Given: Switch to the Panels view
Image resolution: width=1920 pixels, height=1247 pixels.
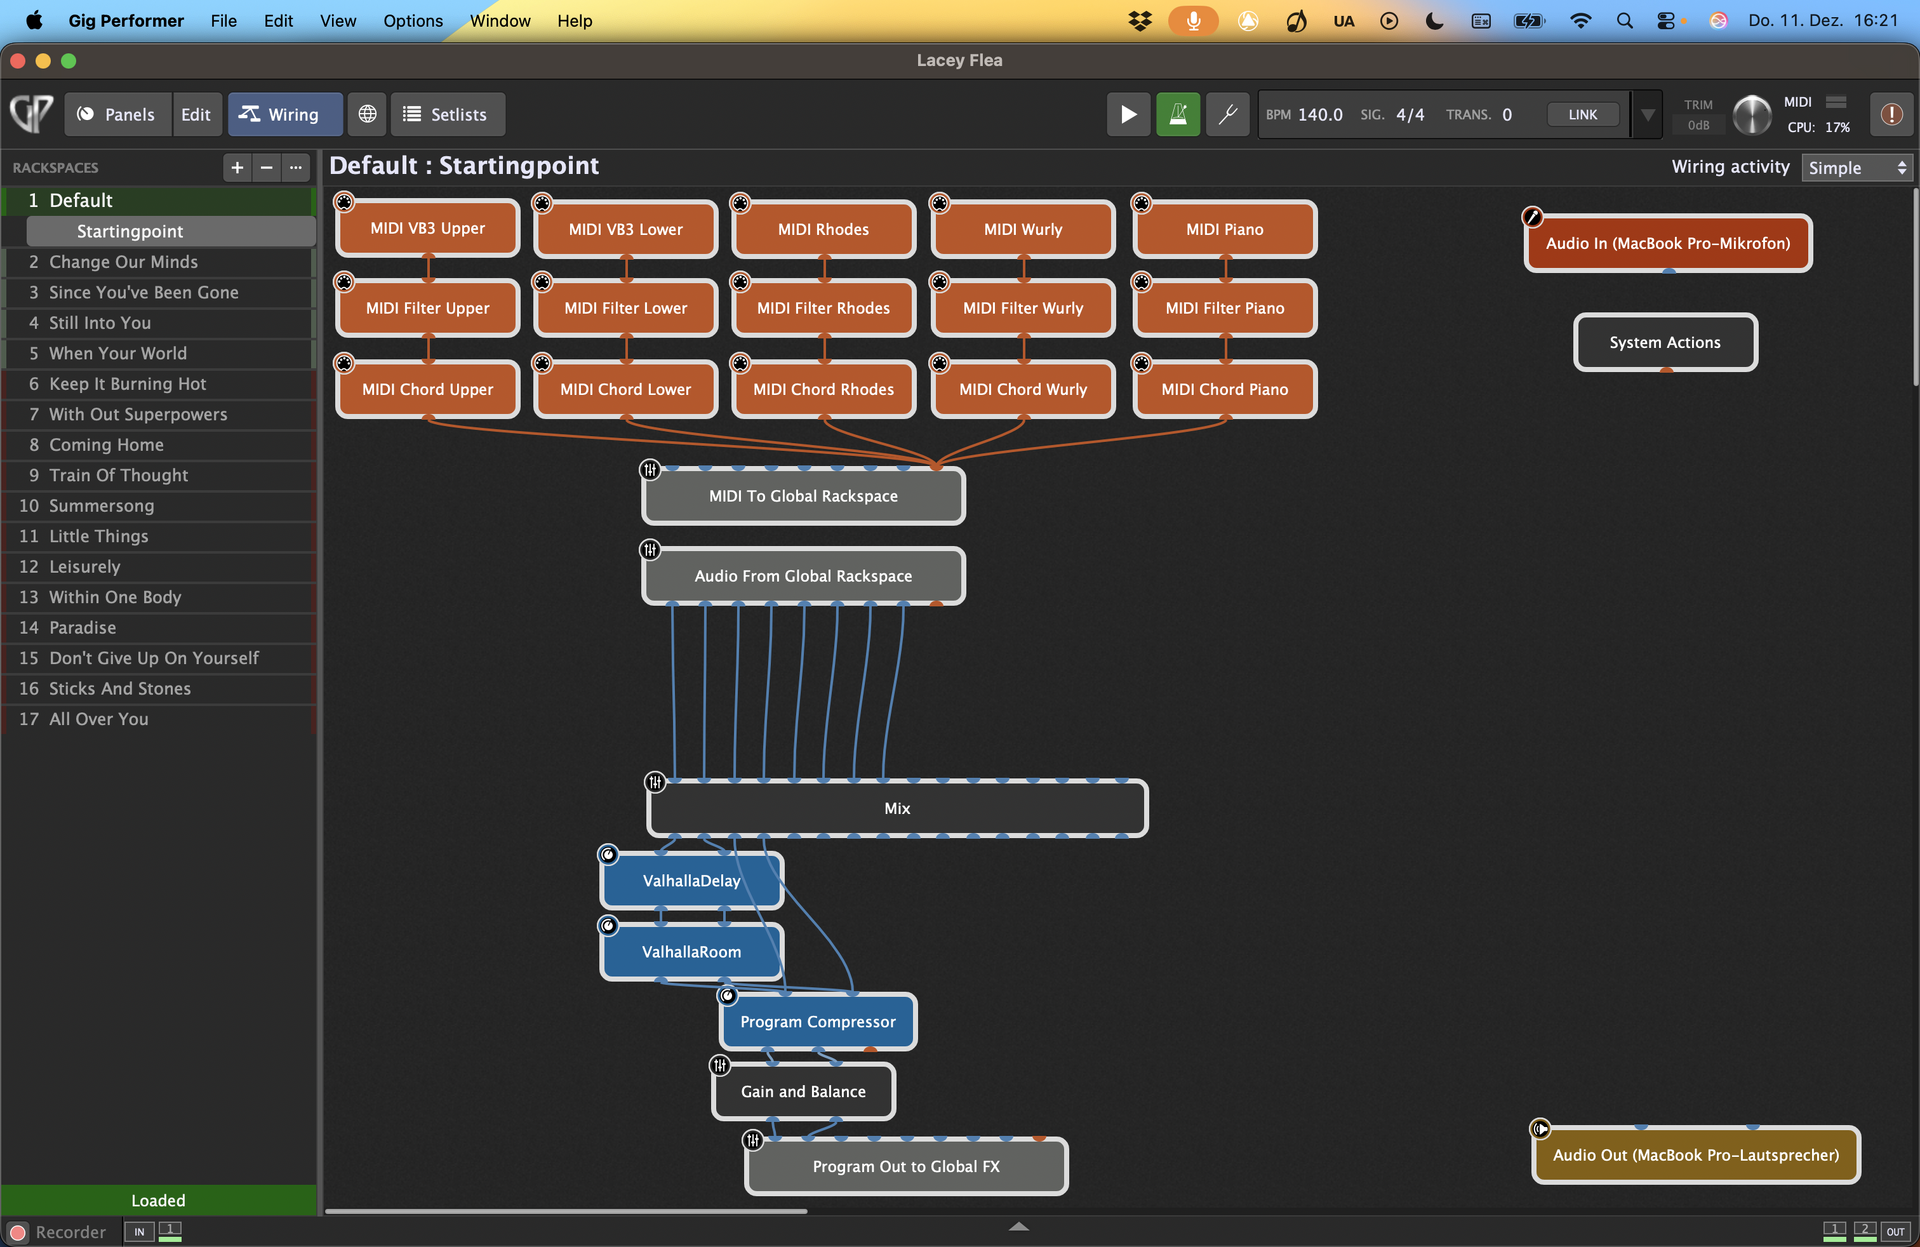Looking at the screenshot, I should coord(117,115).
